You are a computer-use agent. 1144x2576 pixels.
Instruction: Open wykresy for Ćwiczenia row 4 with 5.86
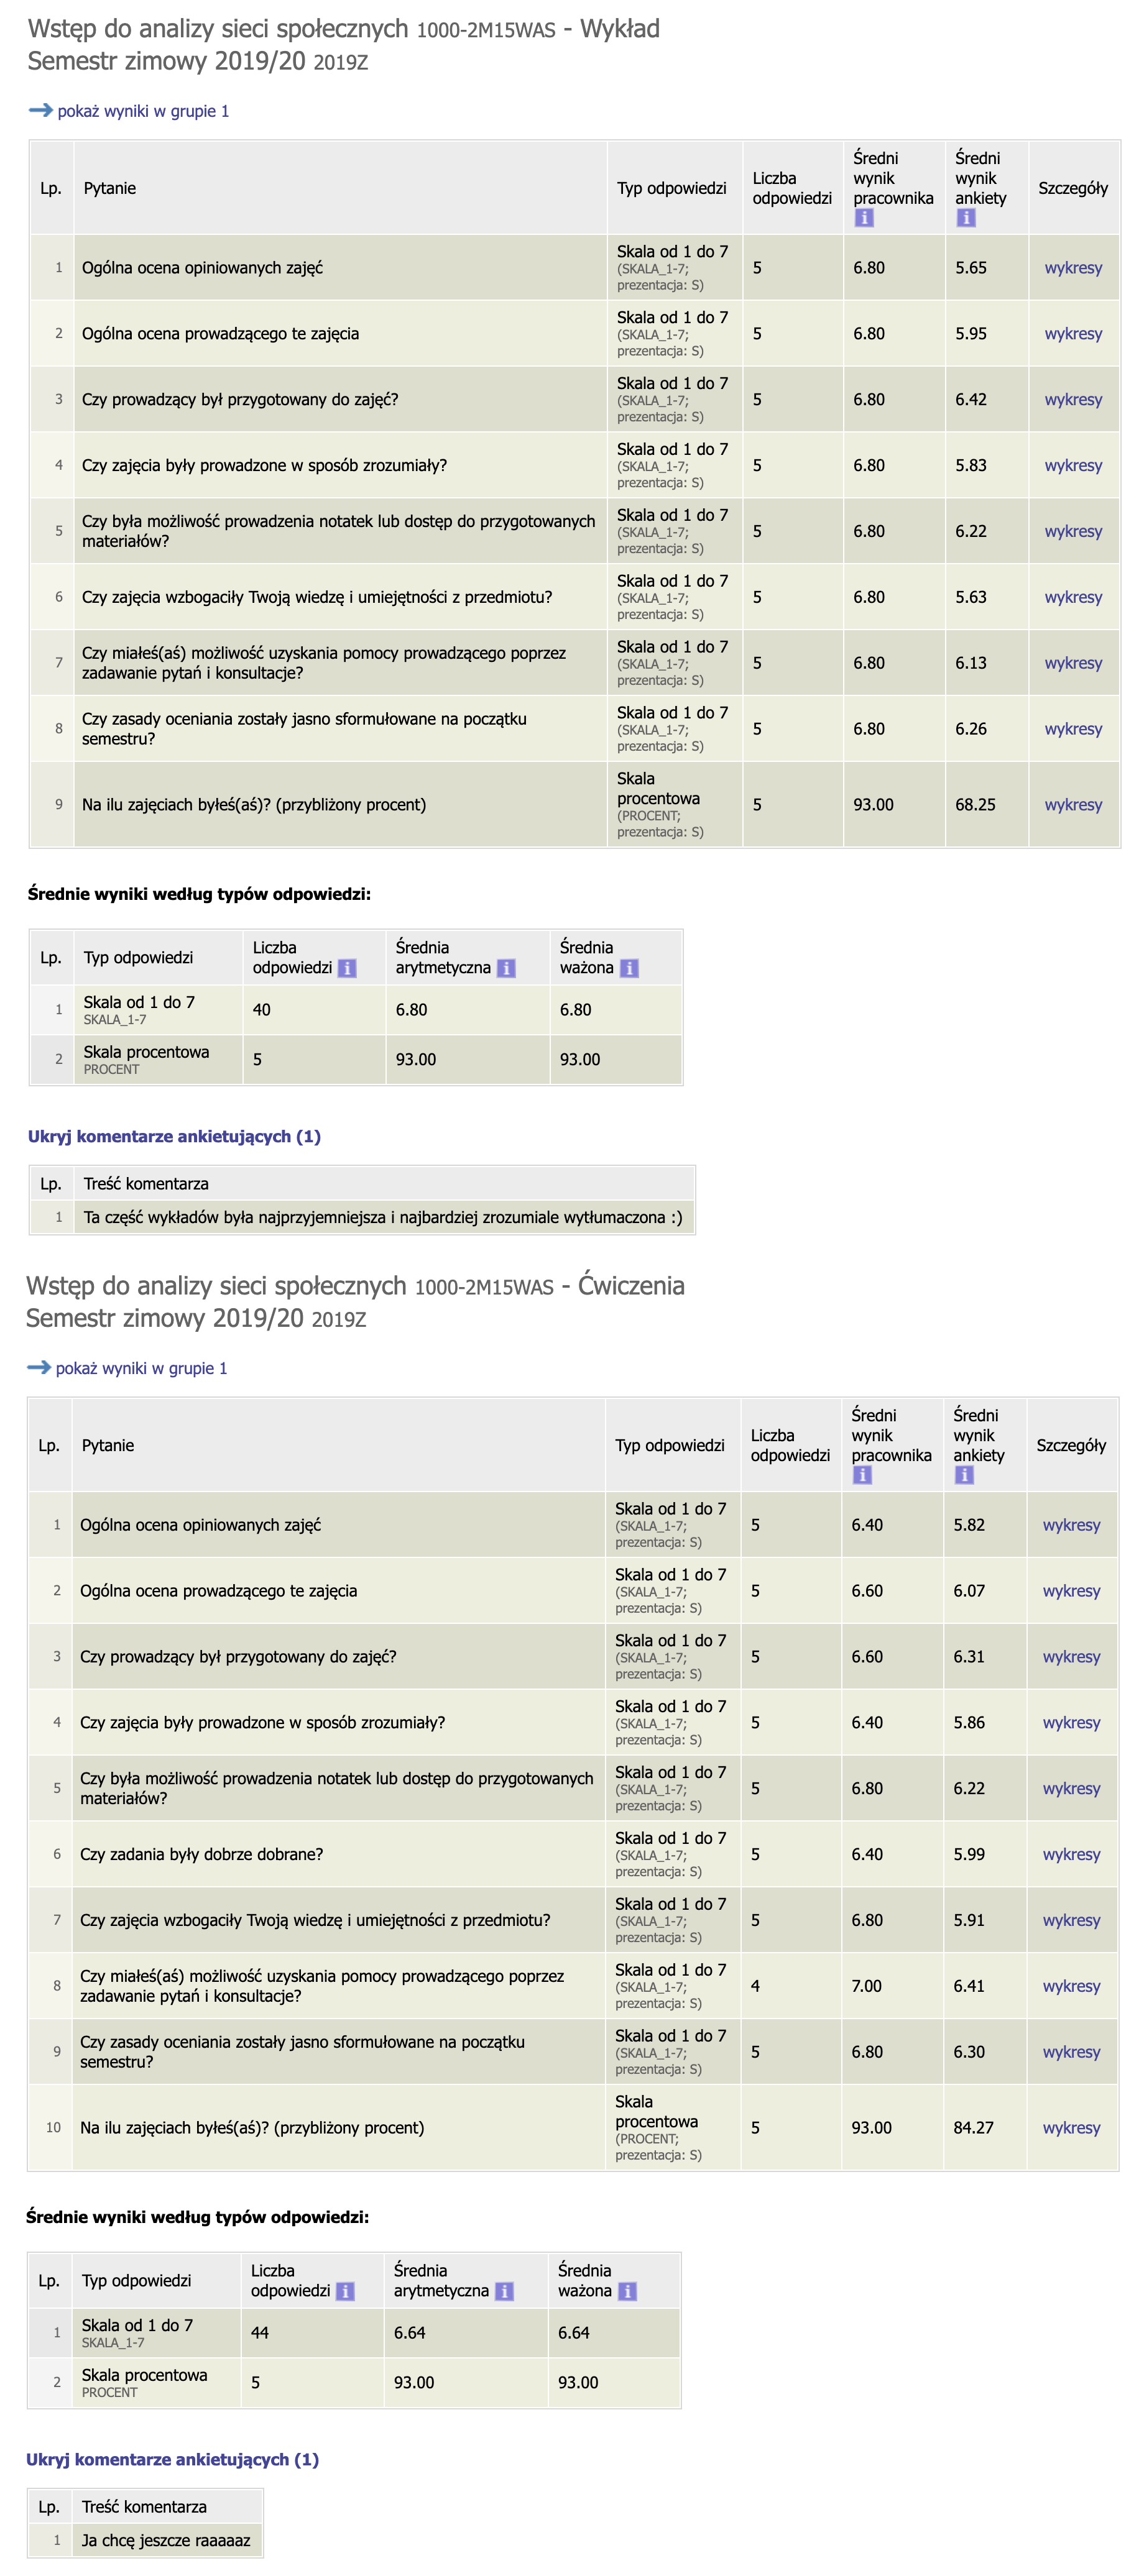pos(1071,1723)
